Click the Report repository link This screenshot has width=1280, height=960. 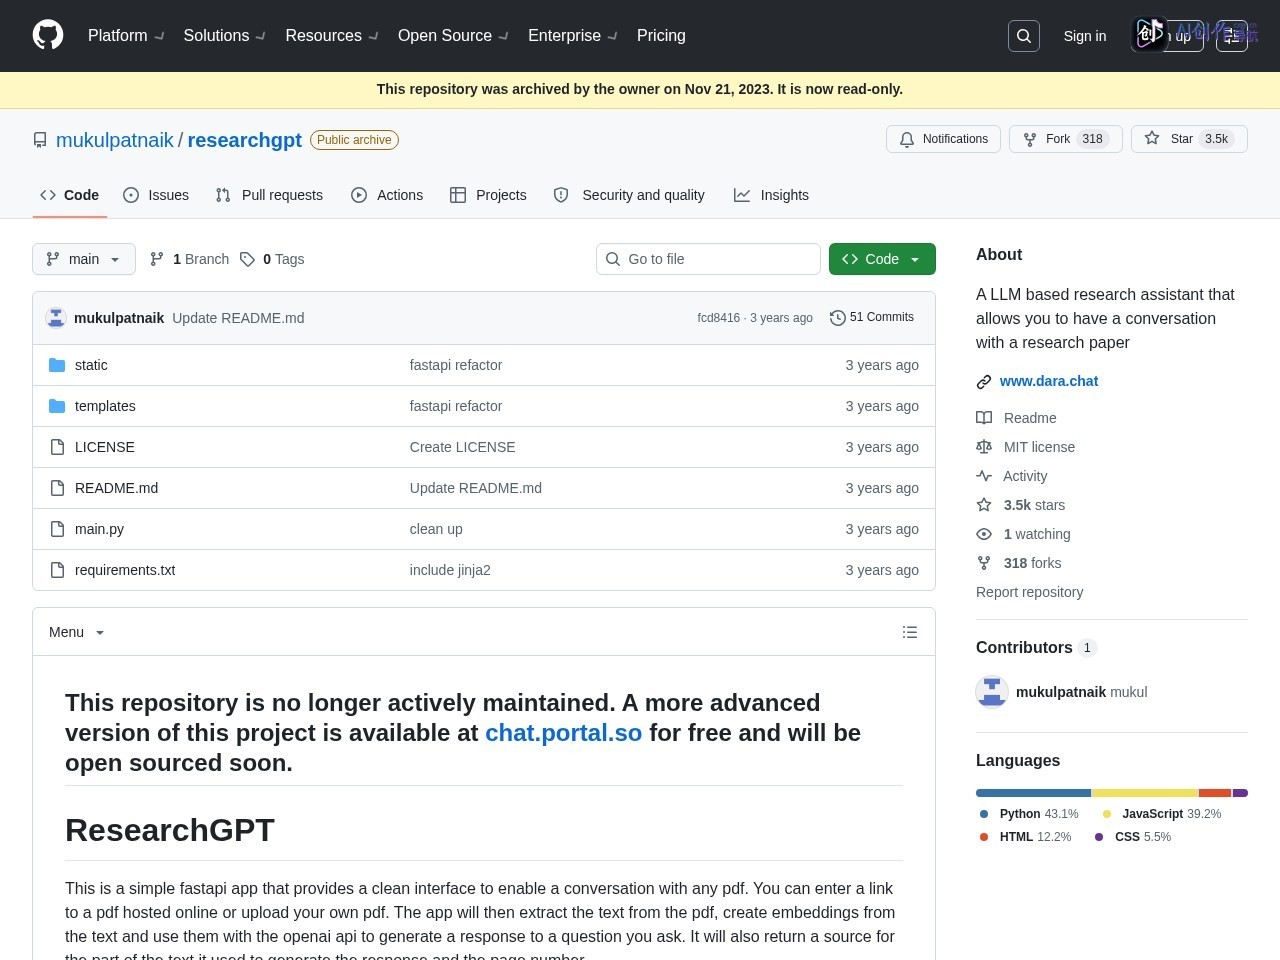coord(1029,592)
